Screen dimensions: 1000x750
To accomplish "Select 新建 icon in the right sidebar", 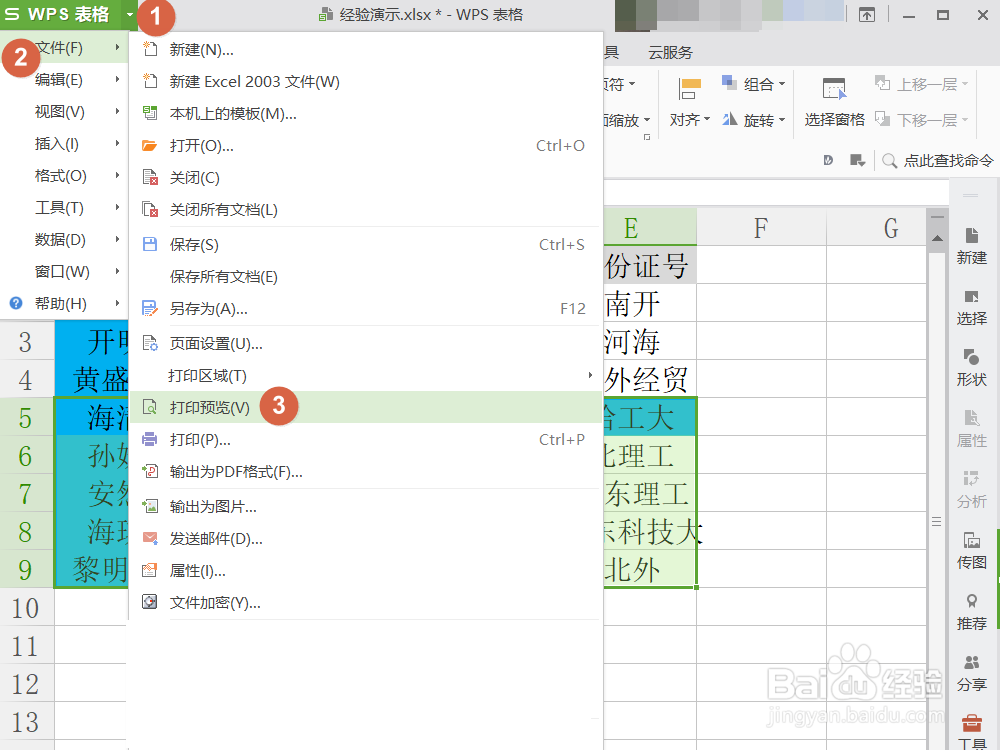I will click(x=971, y=244).
